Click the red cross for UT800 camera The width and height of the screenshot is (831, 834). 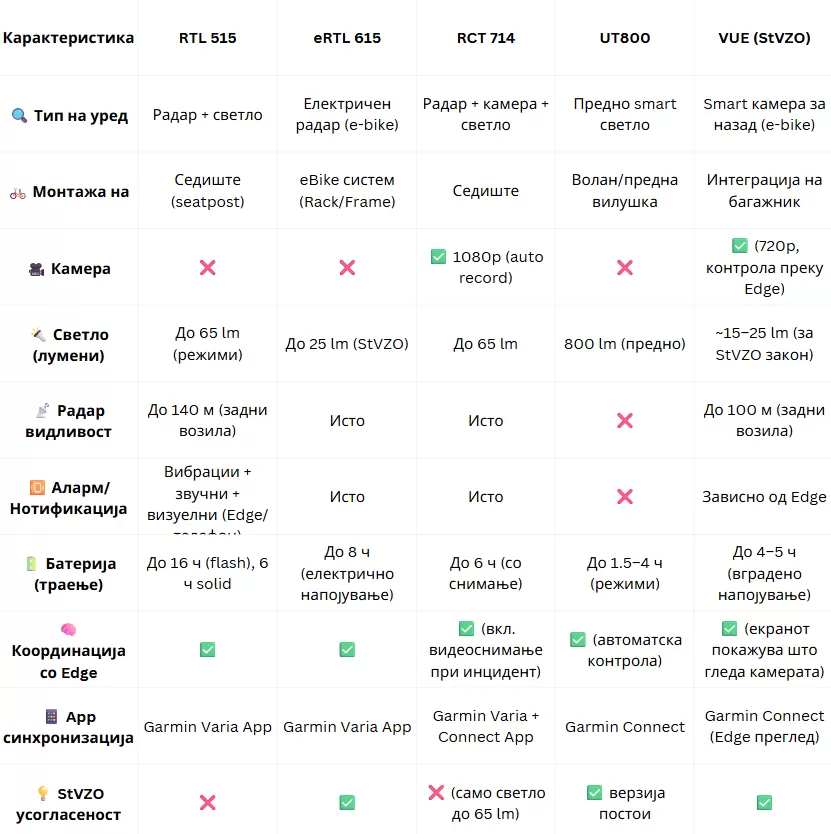point(625,268)
